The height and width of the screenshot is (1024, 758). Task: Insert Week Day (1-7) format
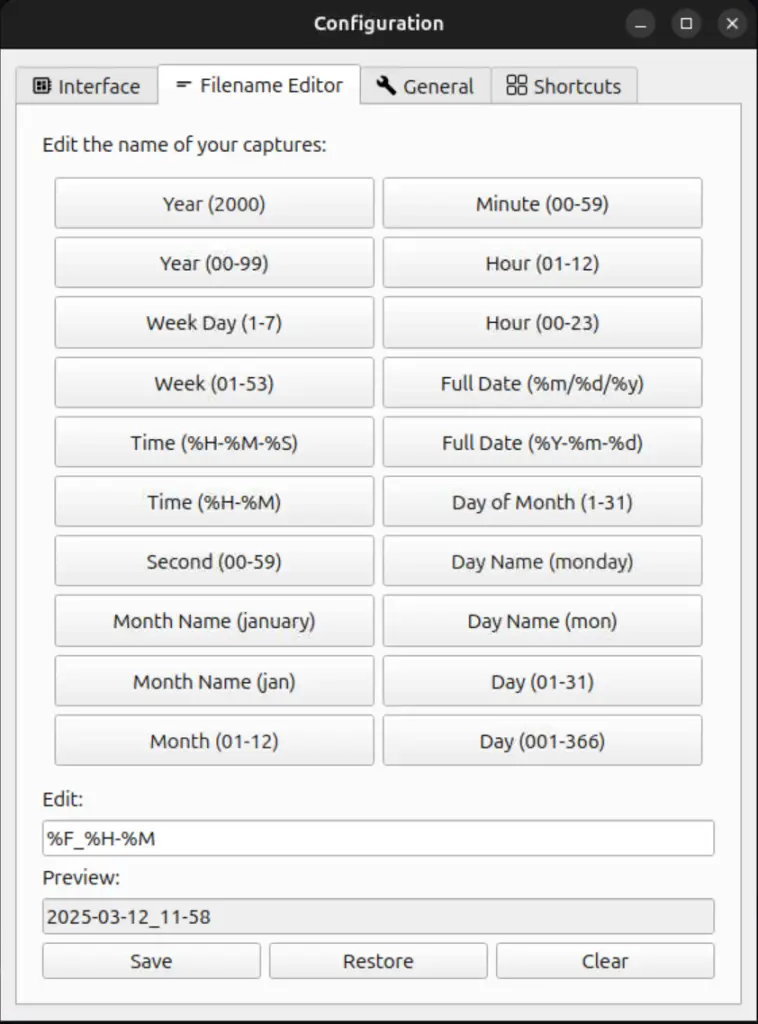(214, 323)
